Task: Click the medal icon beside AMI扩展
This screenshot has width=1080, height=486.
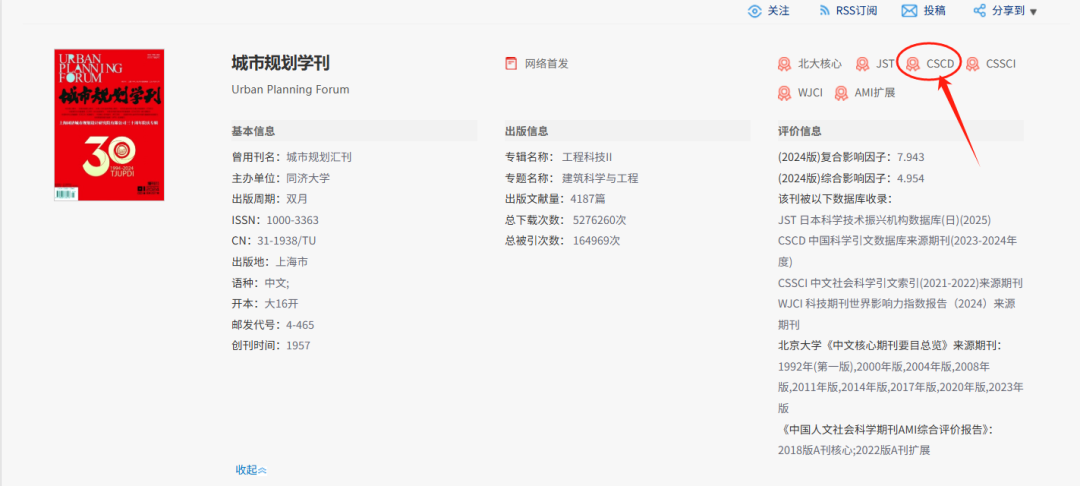Action: pos(841,93)
